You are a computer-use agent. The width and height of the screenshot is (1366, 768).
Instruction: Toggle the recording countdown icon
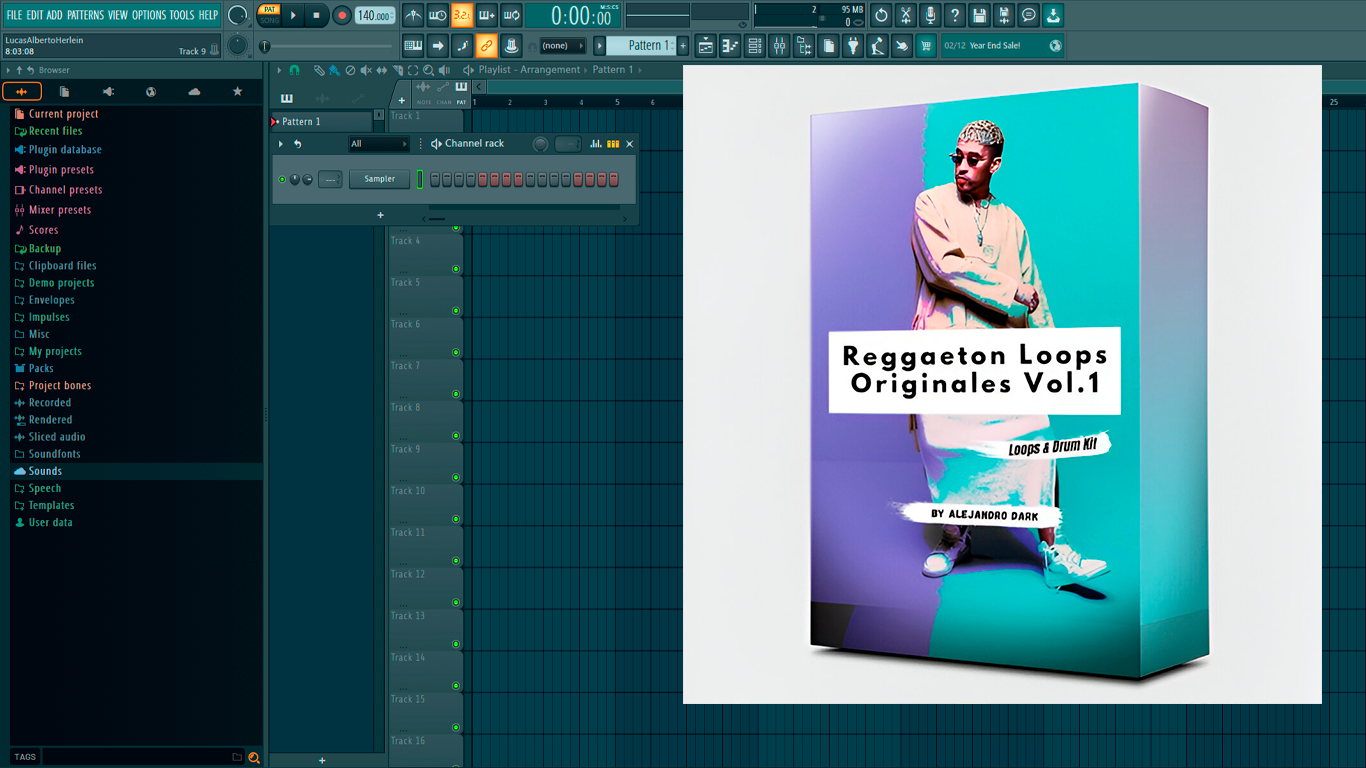coord(462,15)
